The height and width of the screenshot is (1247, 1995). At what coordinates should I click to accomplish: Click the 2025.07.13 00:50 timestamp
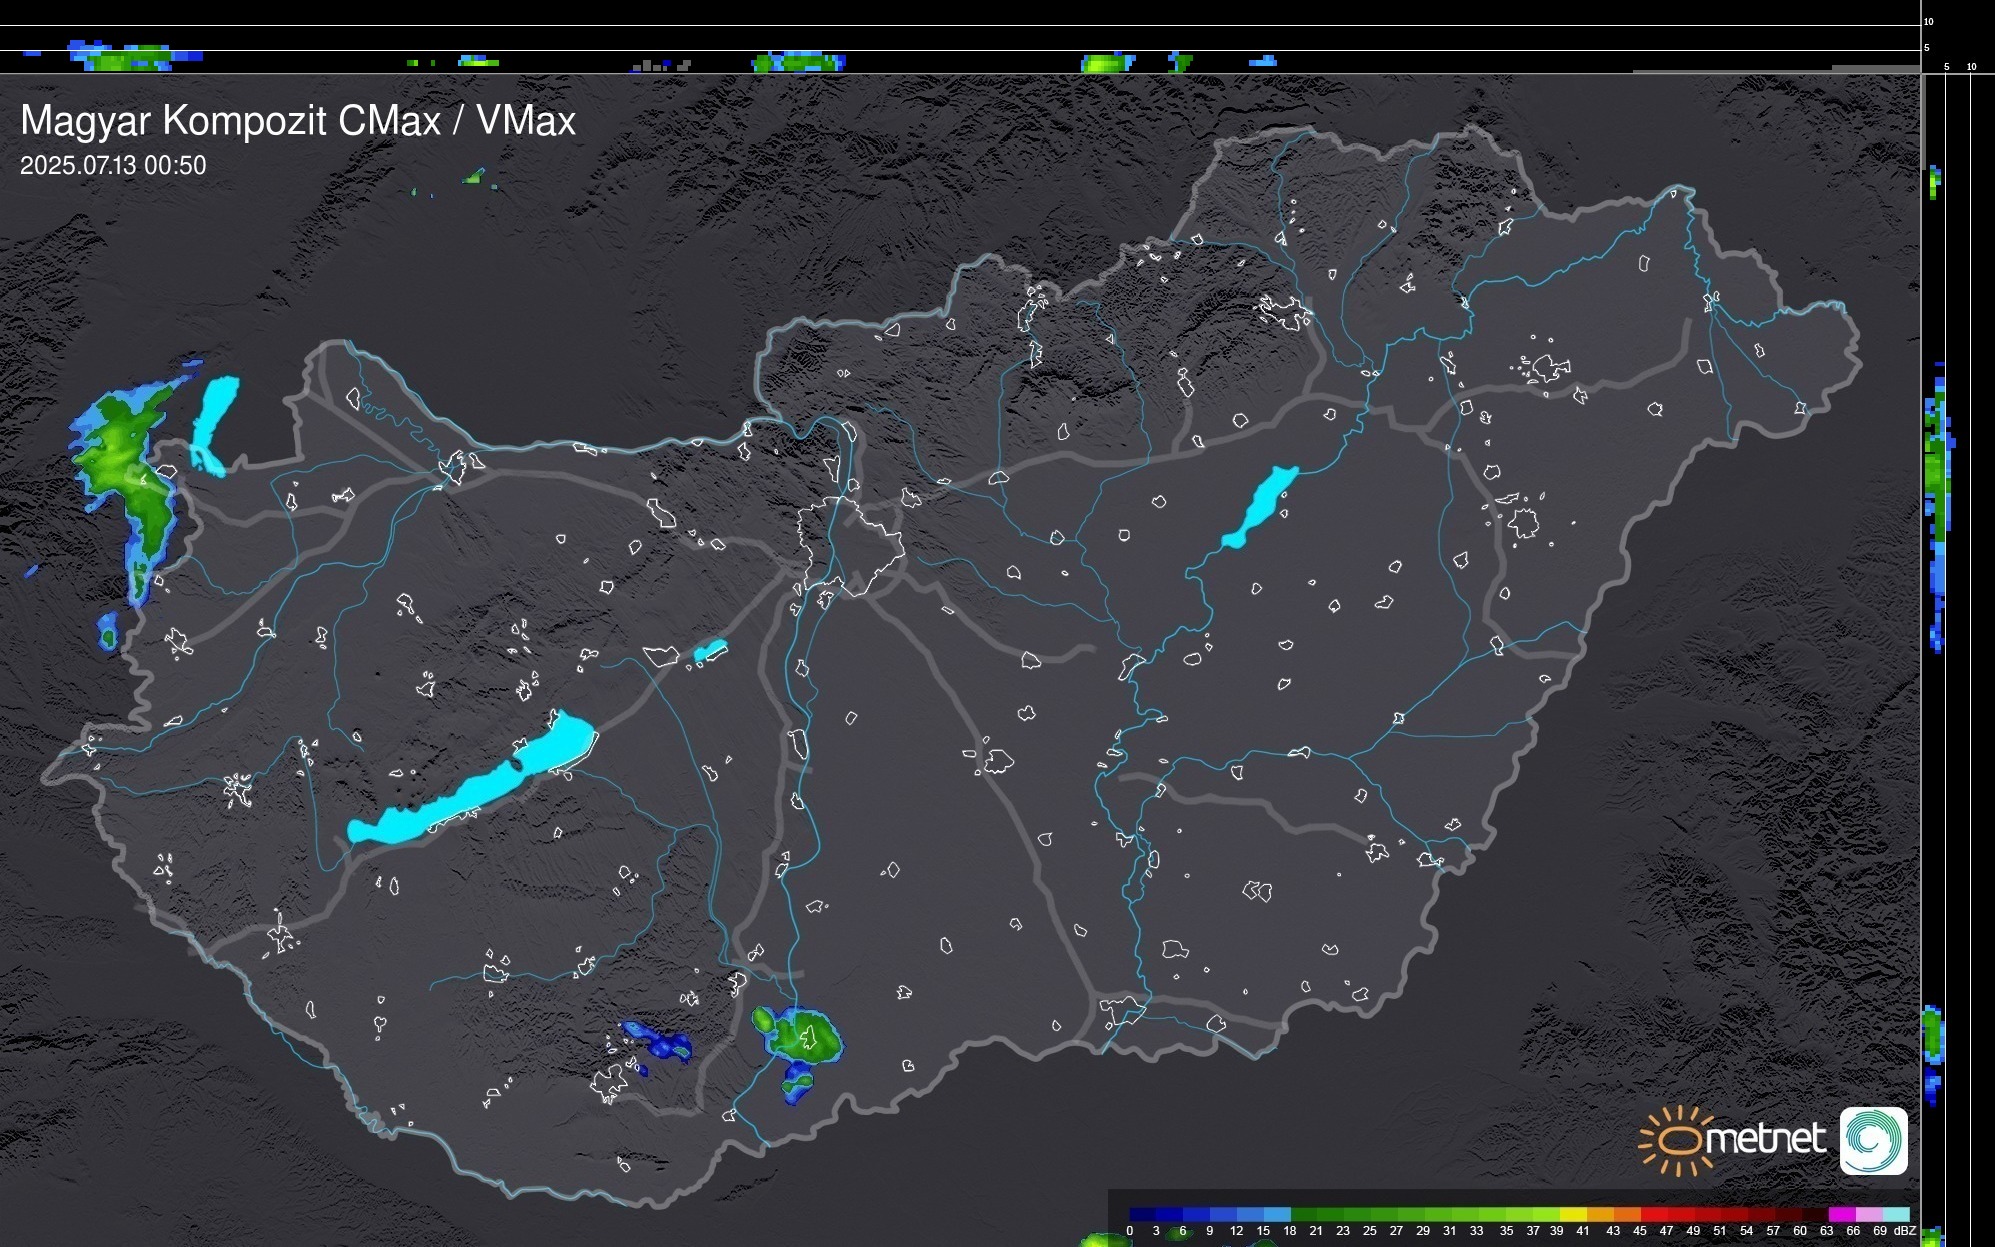pyautogui.click(x=113, y=166)
